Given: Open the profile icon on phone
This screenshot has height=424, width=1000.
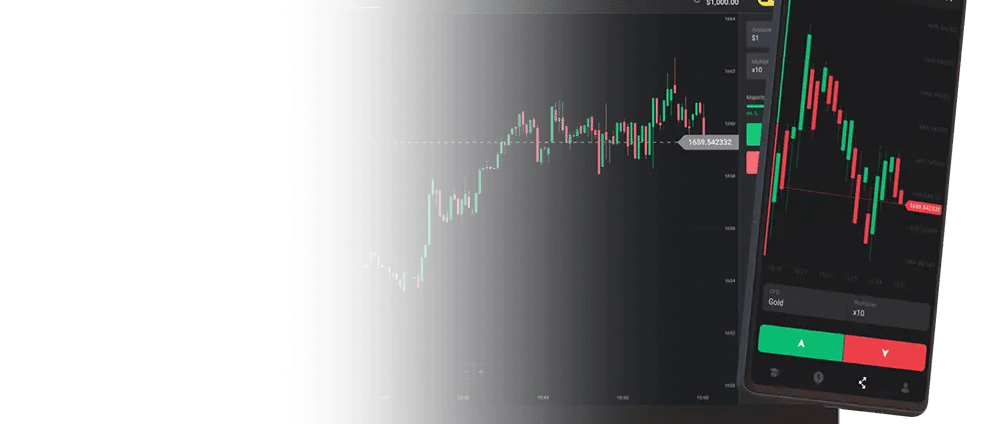Looking at the screenshot, I should pos(905,387).
